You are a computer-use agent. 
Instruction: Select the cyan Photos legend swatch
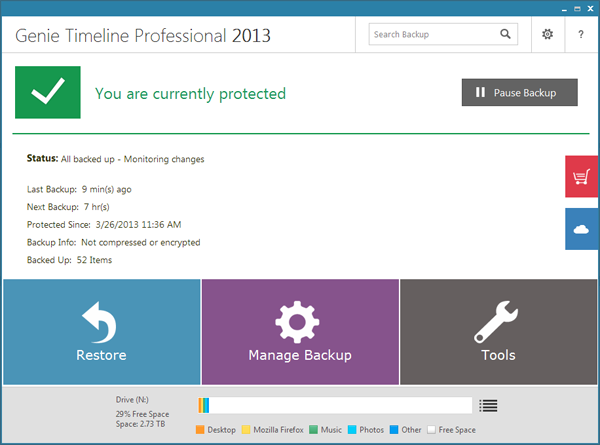pos(353,430)
